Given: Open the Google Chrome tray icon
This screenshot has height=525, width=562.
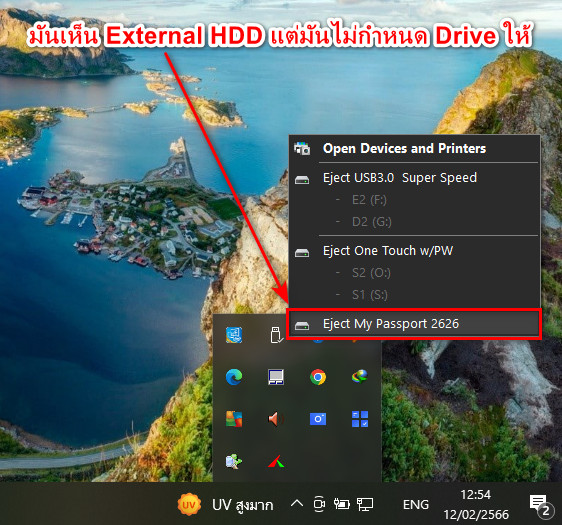Looking at the screenshot, I should 318,377.
